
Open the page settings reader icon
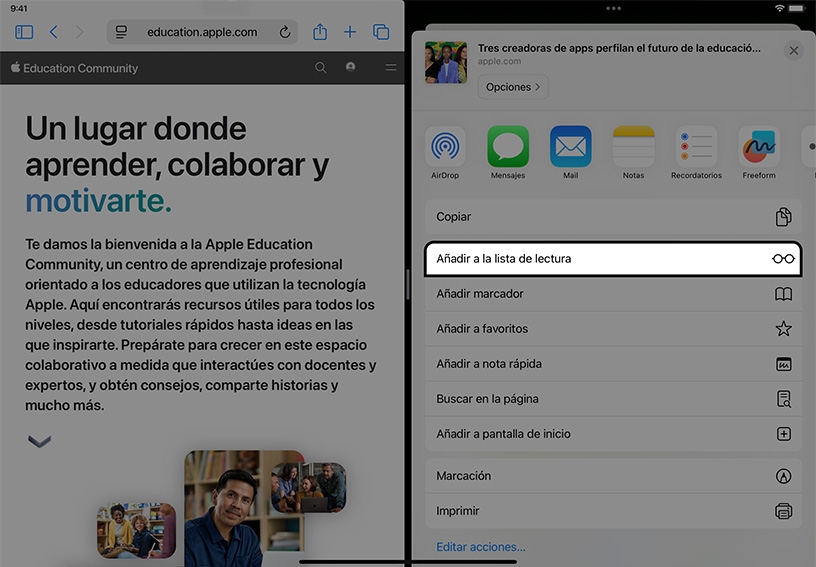click(x=121, y=32)
